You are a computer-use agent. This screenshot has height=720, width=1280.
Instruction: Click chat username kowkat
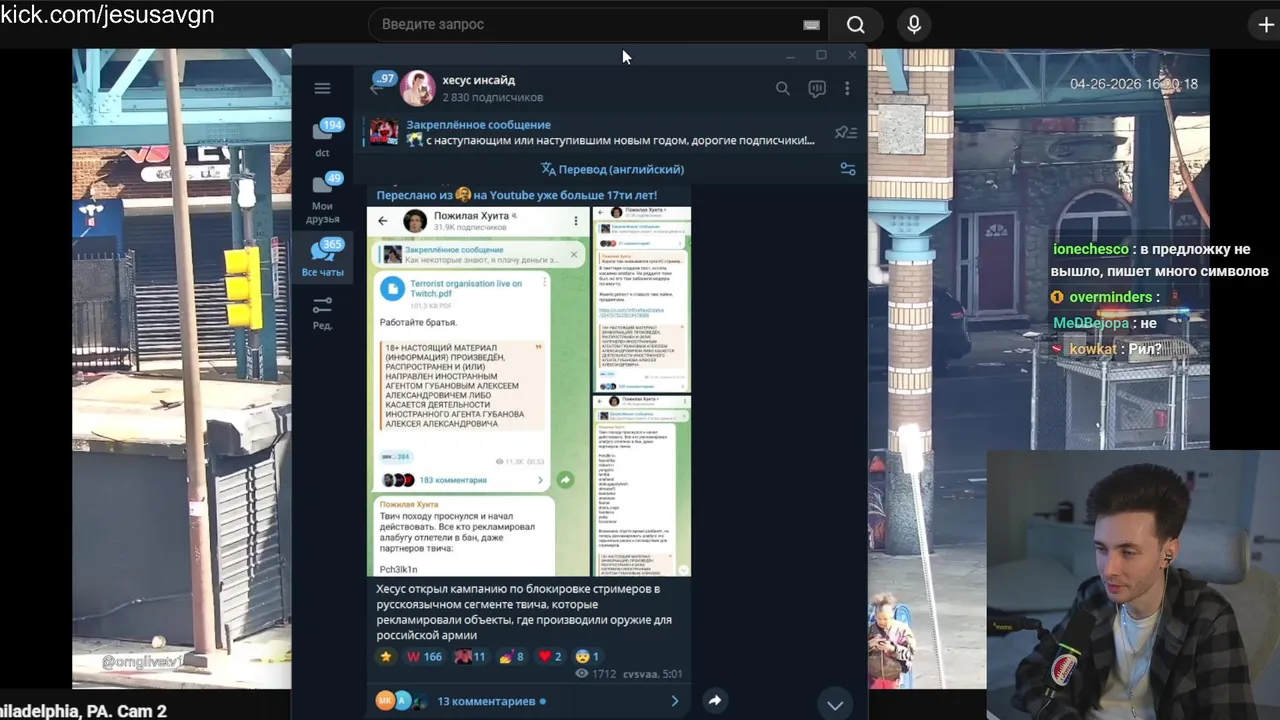1092,349
